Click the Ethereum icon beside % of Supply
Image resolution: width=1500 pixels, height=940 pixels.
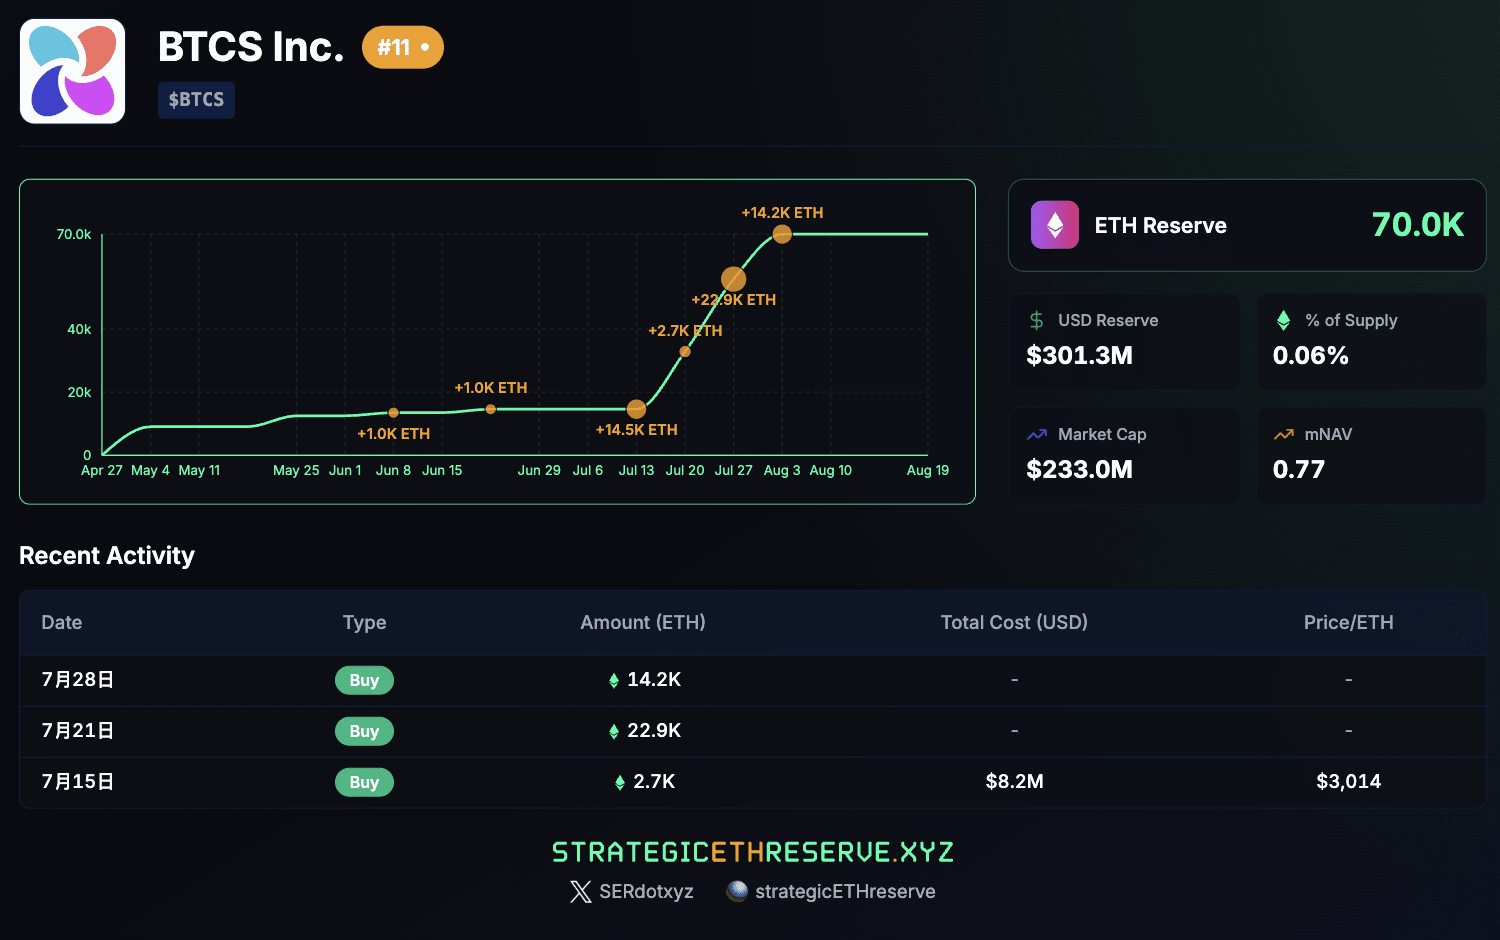pos(1283,320)
